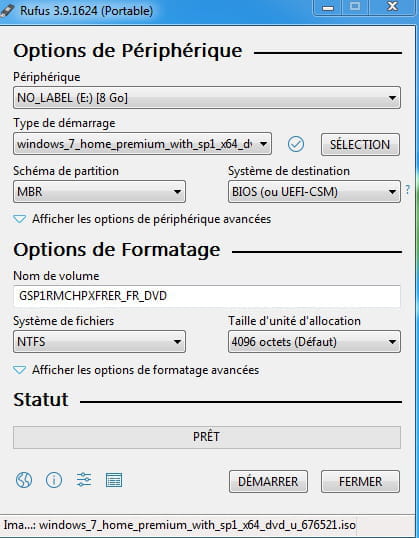
Task: Click the blue question mark help icon
Action: [408, 189]
